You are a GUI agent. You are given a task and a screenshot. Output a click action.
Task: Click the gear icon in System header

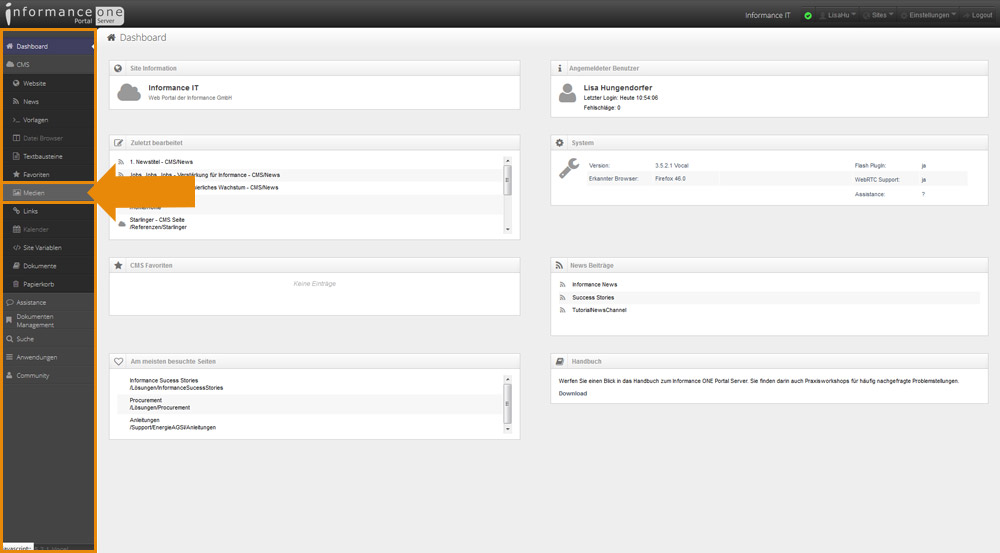559,143
